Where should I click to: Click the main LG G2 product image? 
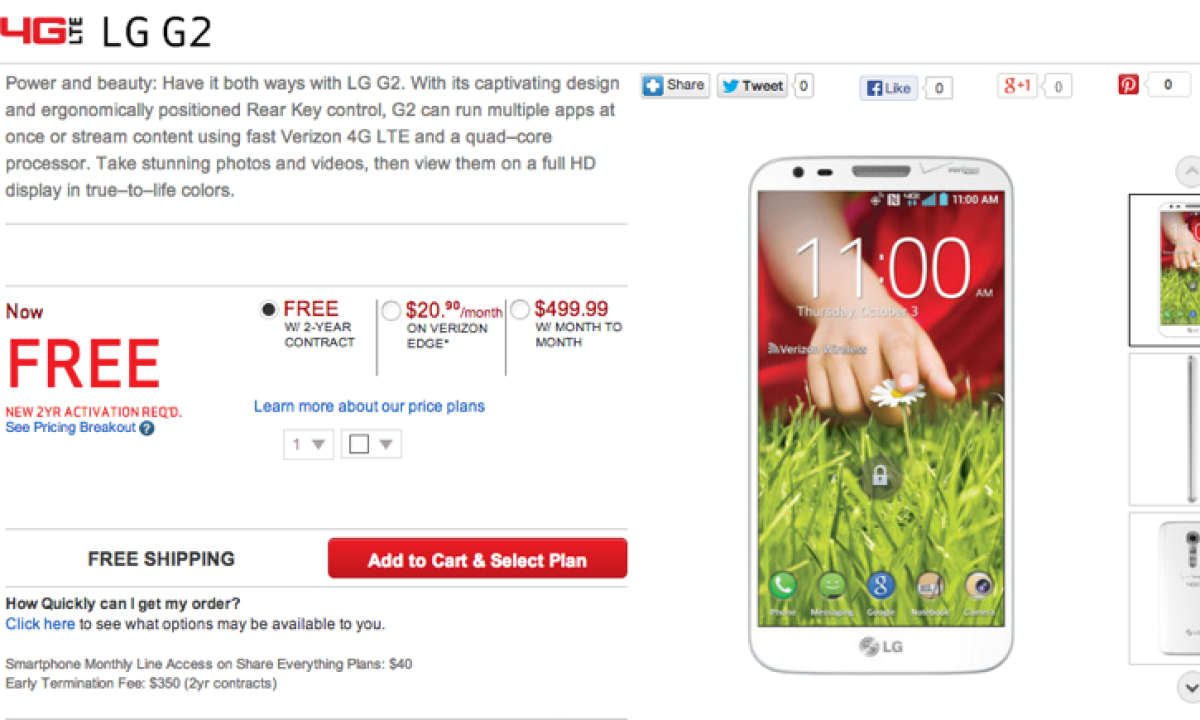point(880,414)
